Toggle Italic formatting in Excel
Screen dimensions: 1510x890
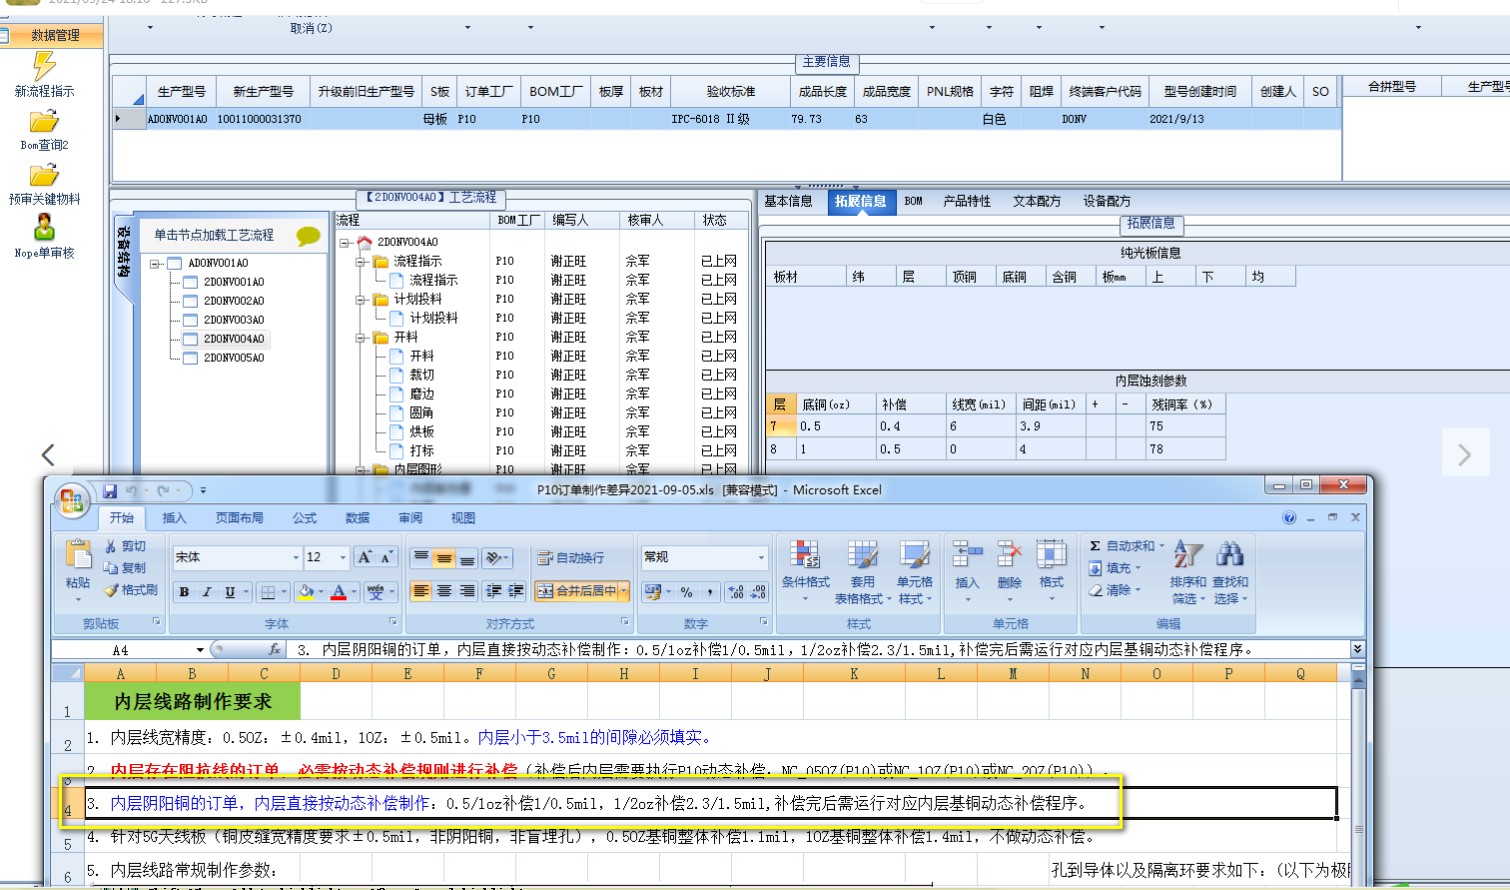pyautogui.click(x=207, y=592)
